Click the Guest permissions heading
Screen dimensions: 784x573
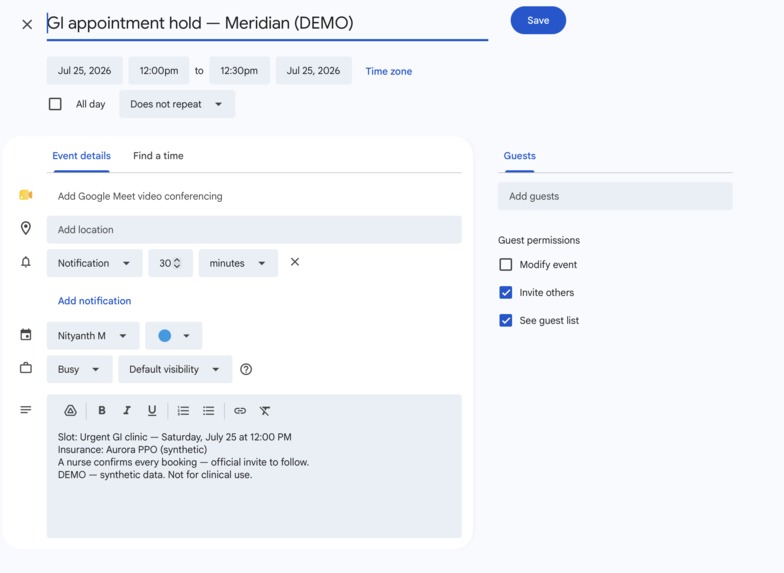[539, 240]
